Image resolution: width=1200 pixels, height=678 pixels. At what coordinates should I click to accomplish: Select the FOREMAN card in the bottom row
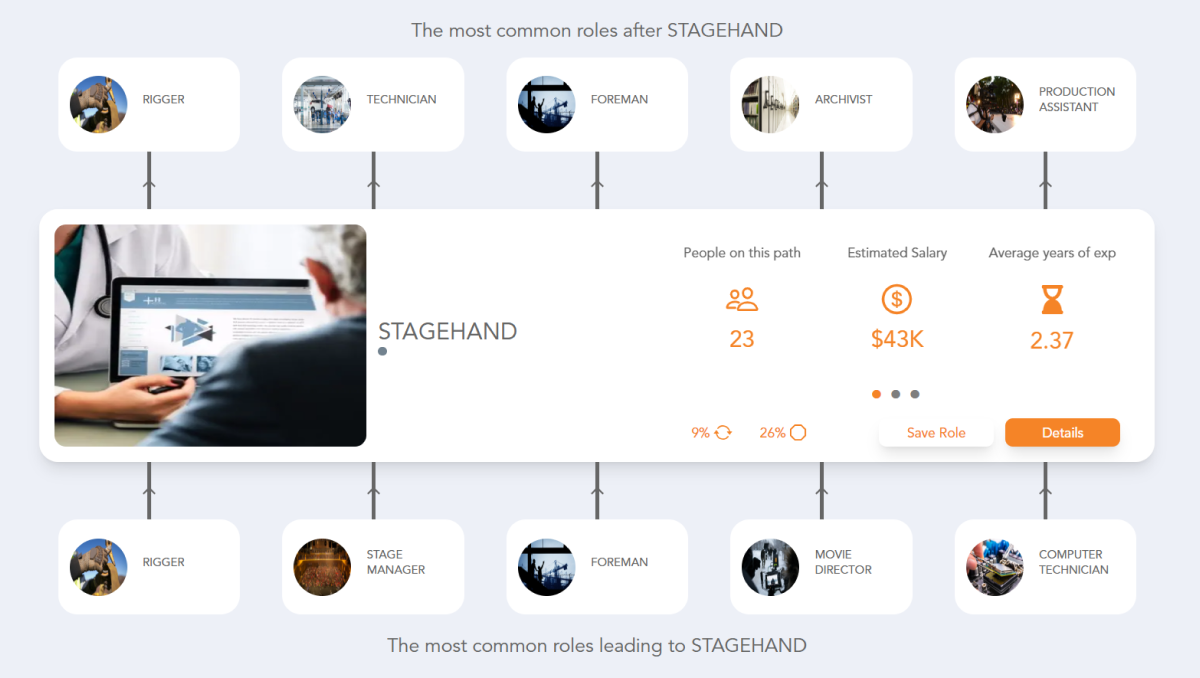click(596, 566)
